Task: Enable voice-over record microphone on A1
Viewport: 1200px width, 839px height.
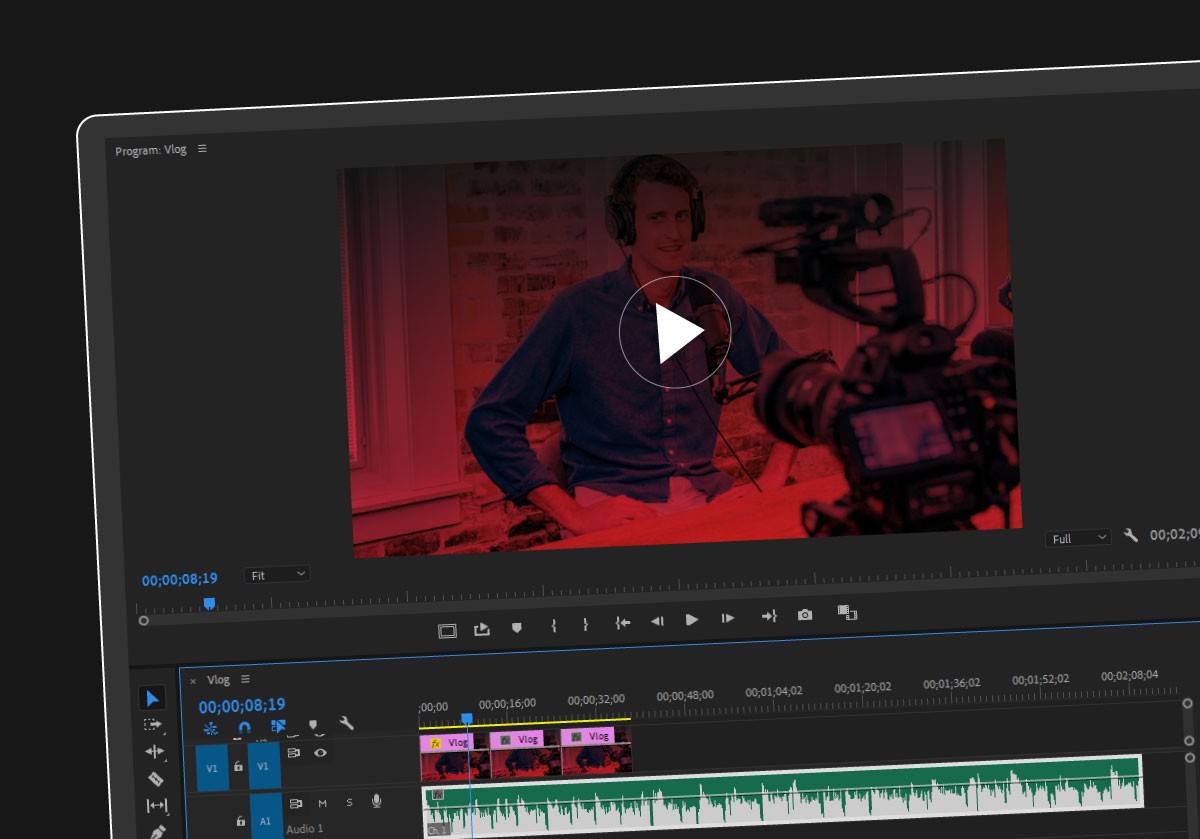Action: [x=377, y=801]
